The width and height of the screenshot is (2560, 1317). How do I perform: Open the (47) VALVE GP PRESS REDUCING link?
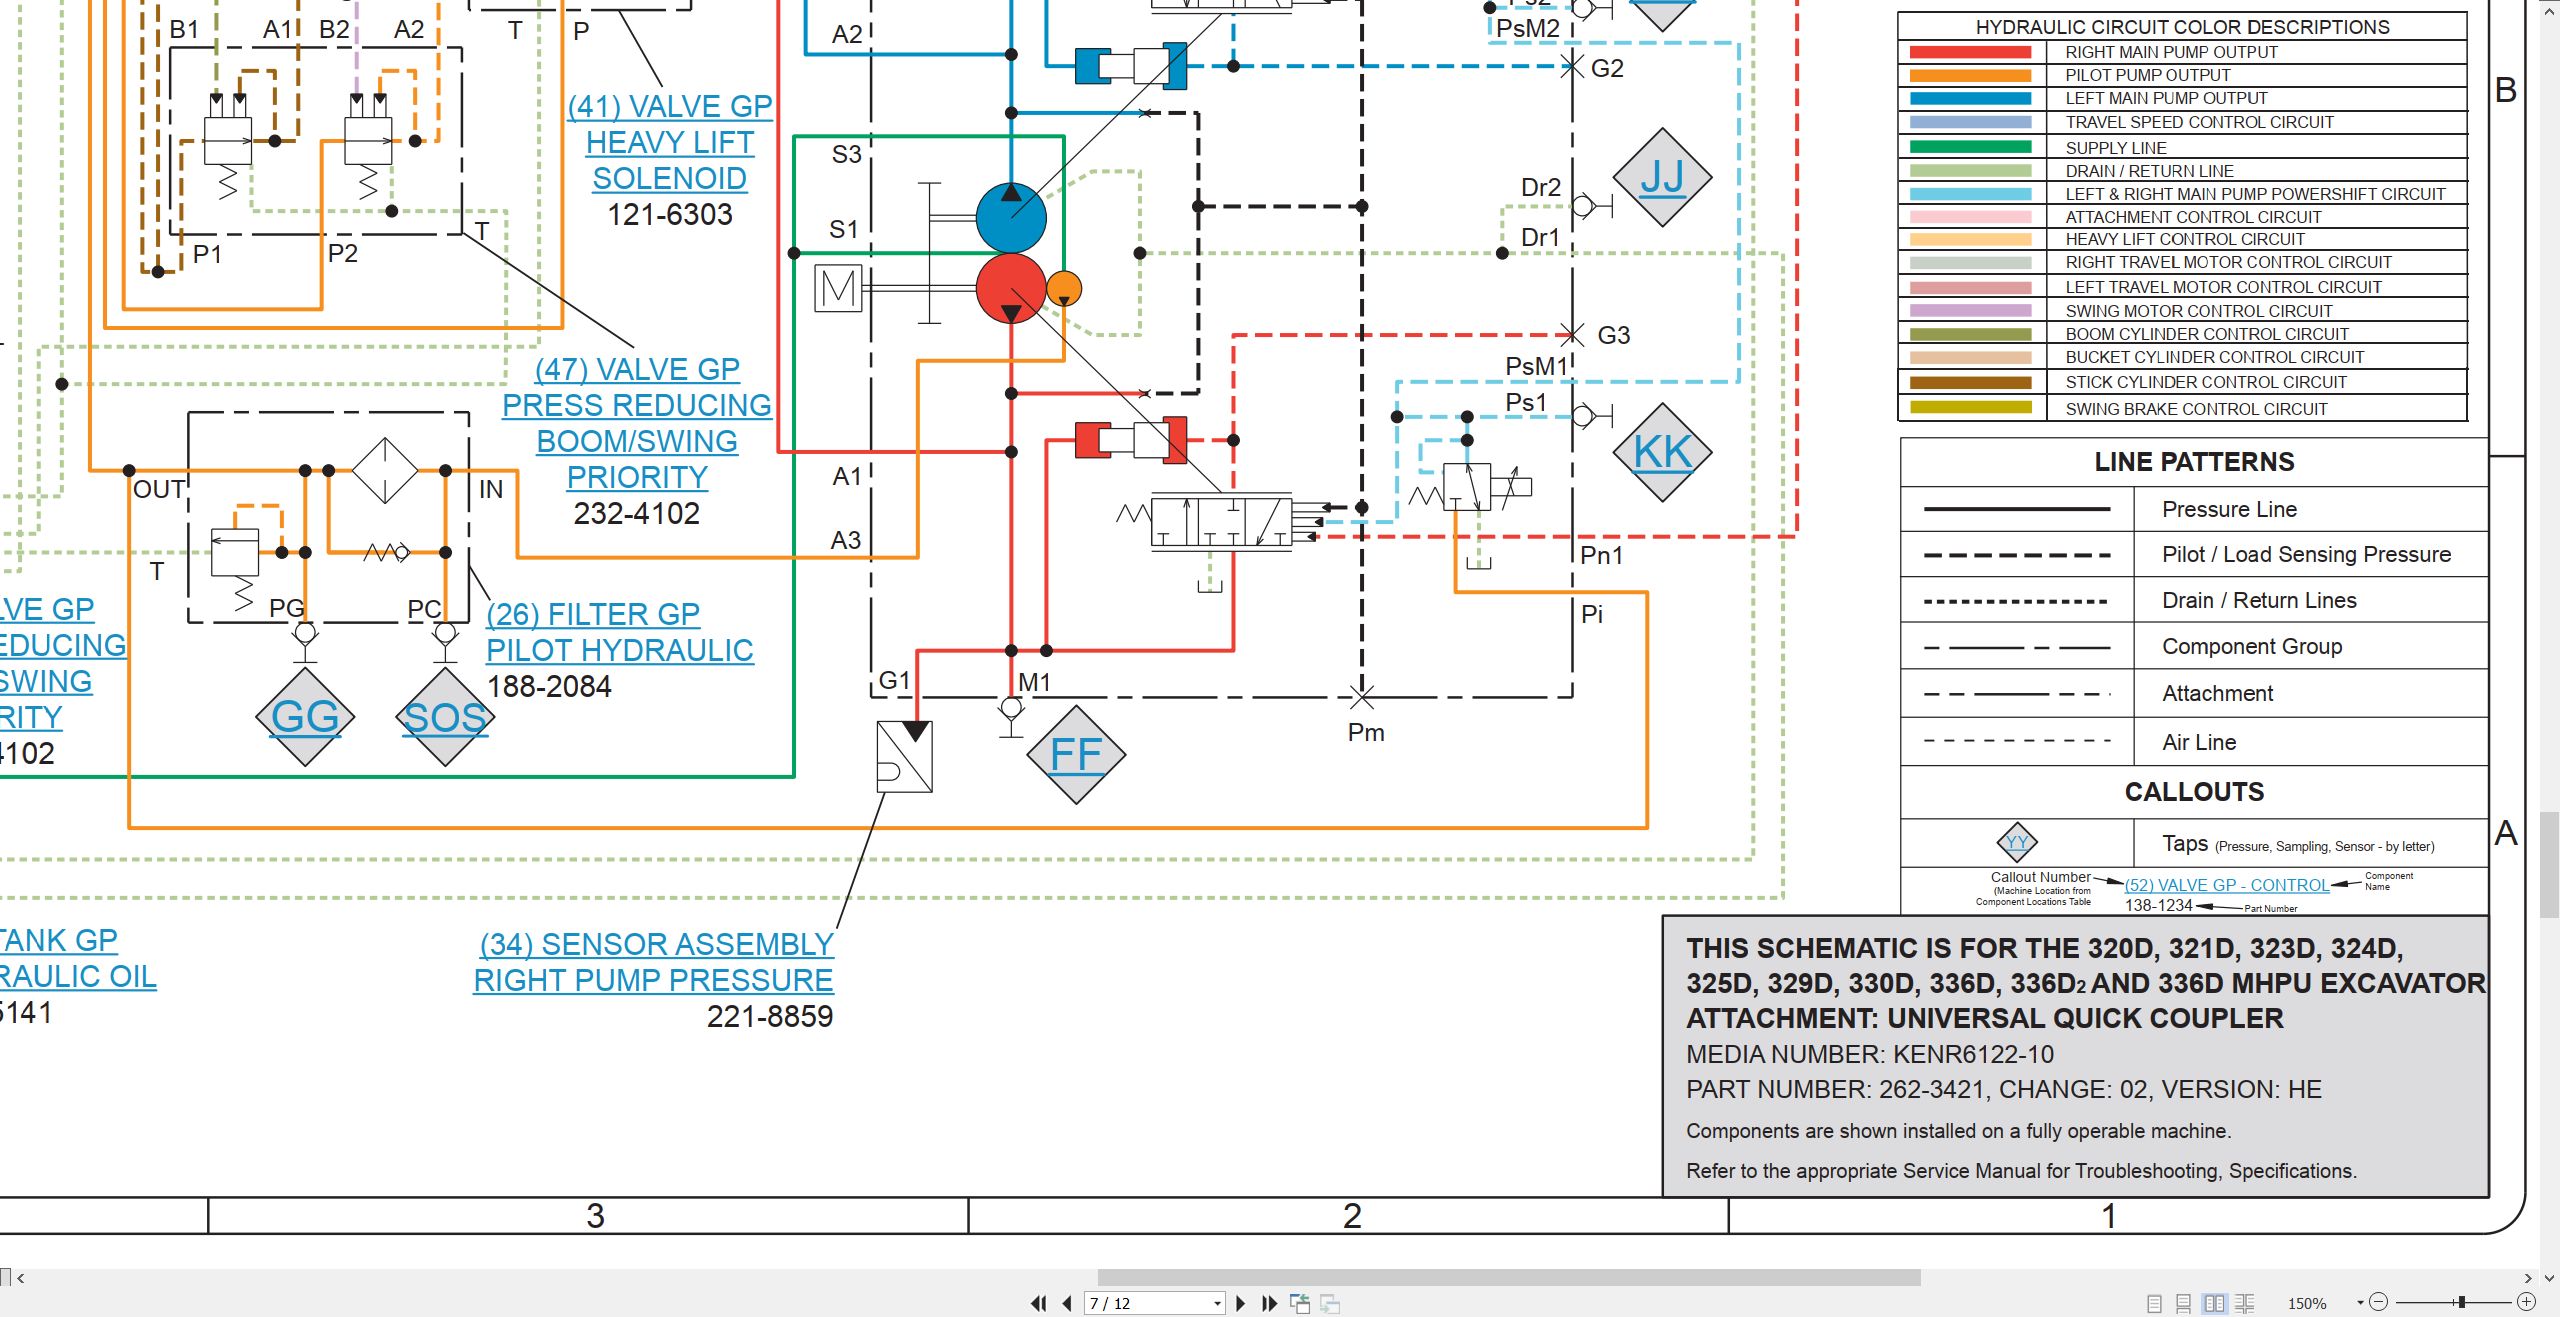tap(637, 423)
